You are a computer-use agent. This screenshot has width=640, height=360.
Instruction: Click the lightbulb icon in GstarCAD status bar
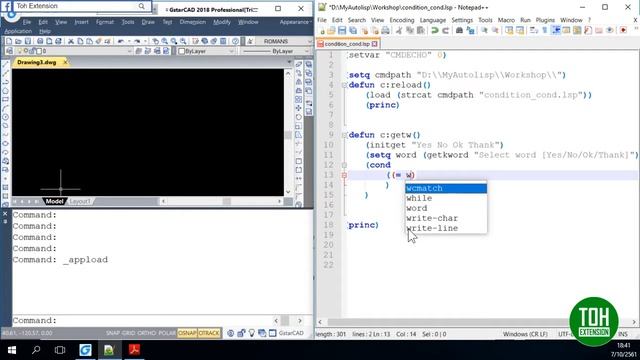point(251,333)
